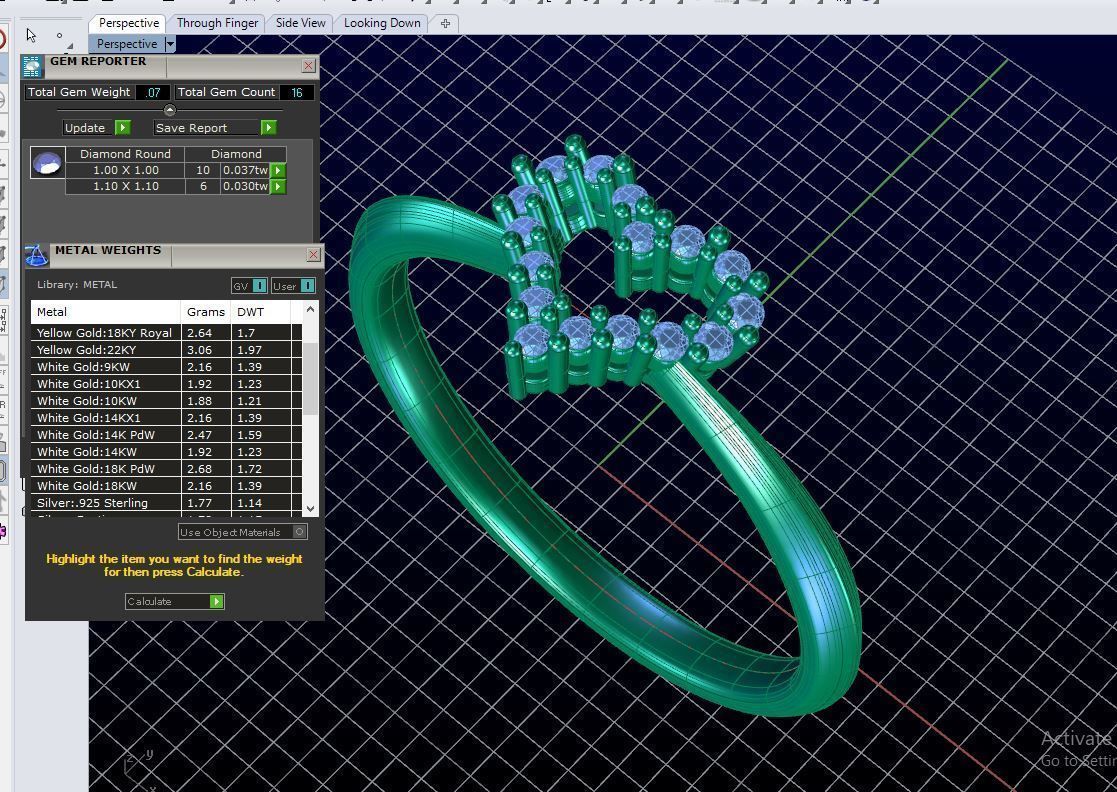This screenshot has height=792, width=1117.
Task: Click the Total Gem Count value 16
Action: pyautogui.click(x=296, y=93)
